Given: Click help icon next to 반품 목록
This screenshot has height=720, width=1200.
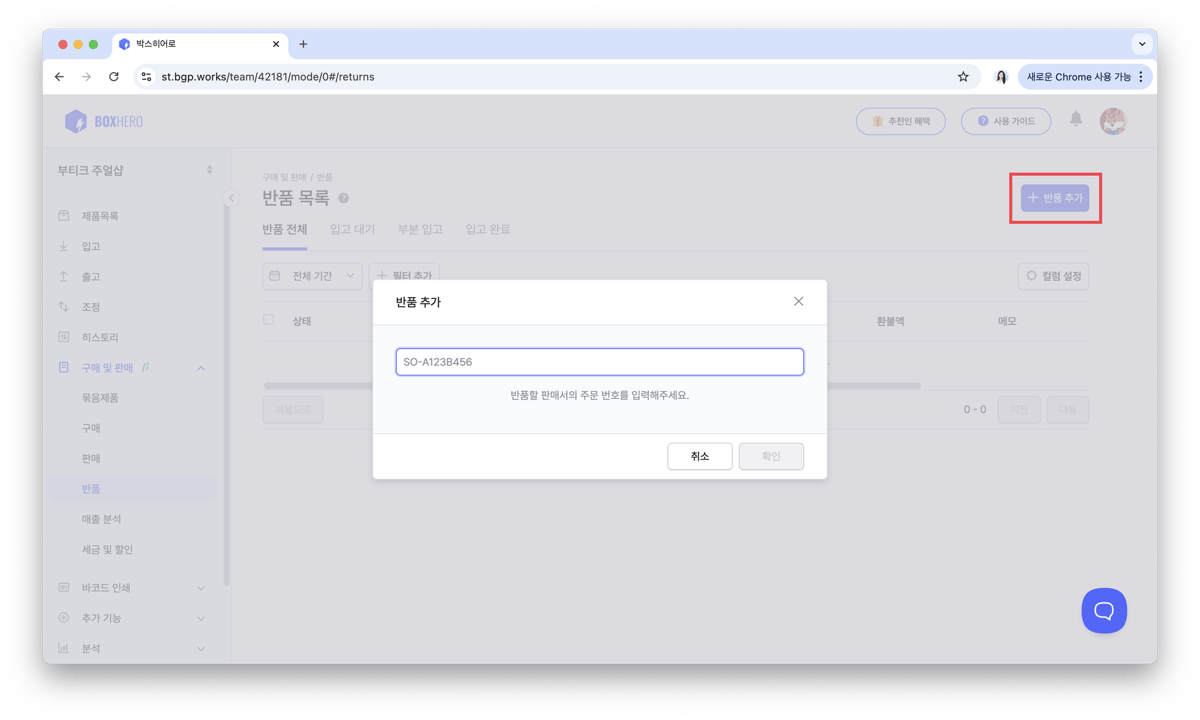Looking at the screenshot, I should coord(344,199).
